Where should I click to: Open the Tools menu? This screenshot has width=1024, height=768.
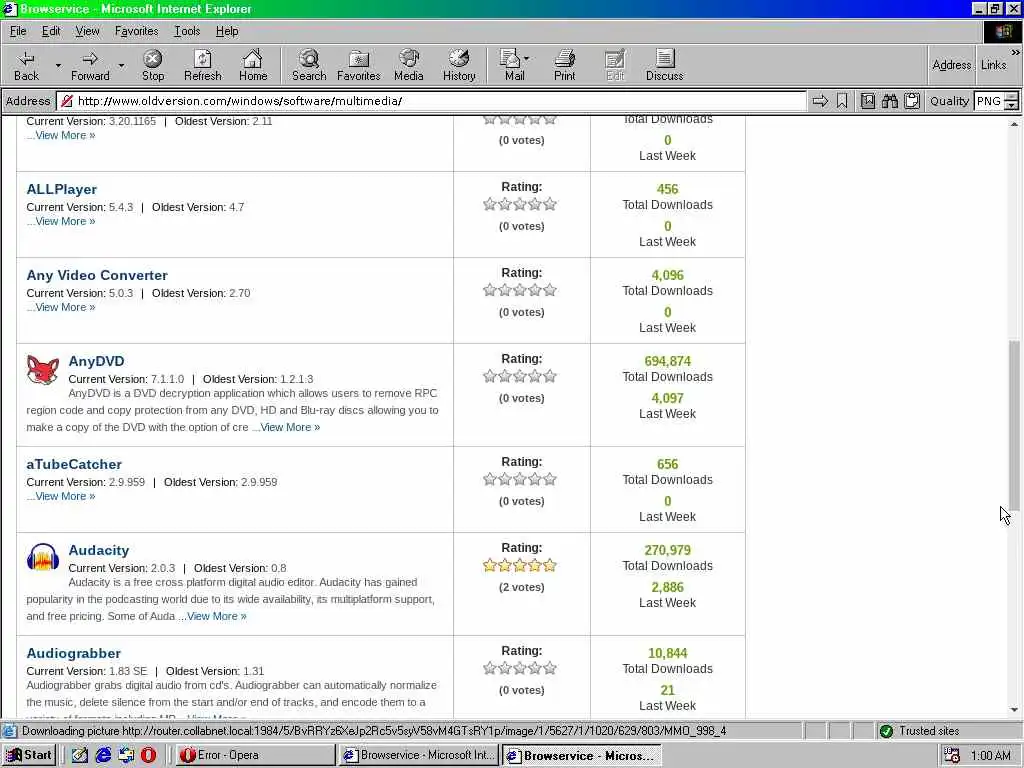pyautogui.click(x=187, y=31)
